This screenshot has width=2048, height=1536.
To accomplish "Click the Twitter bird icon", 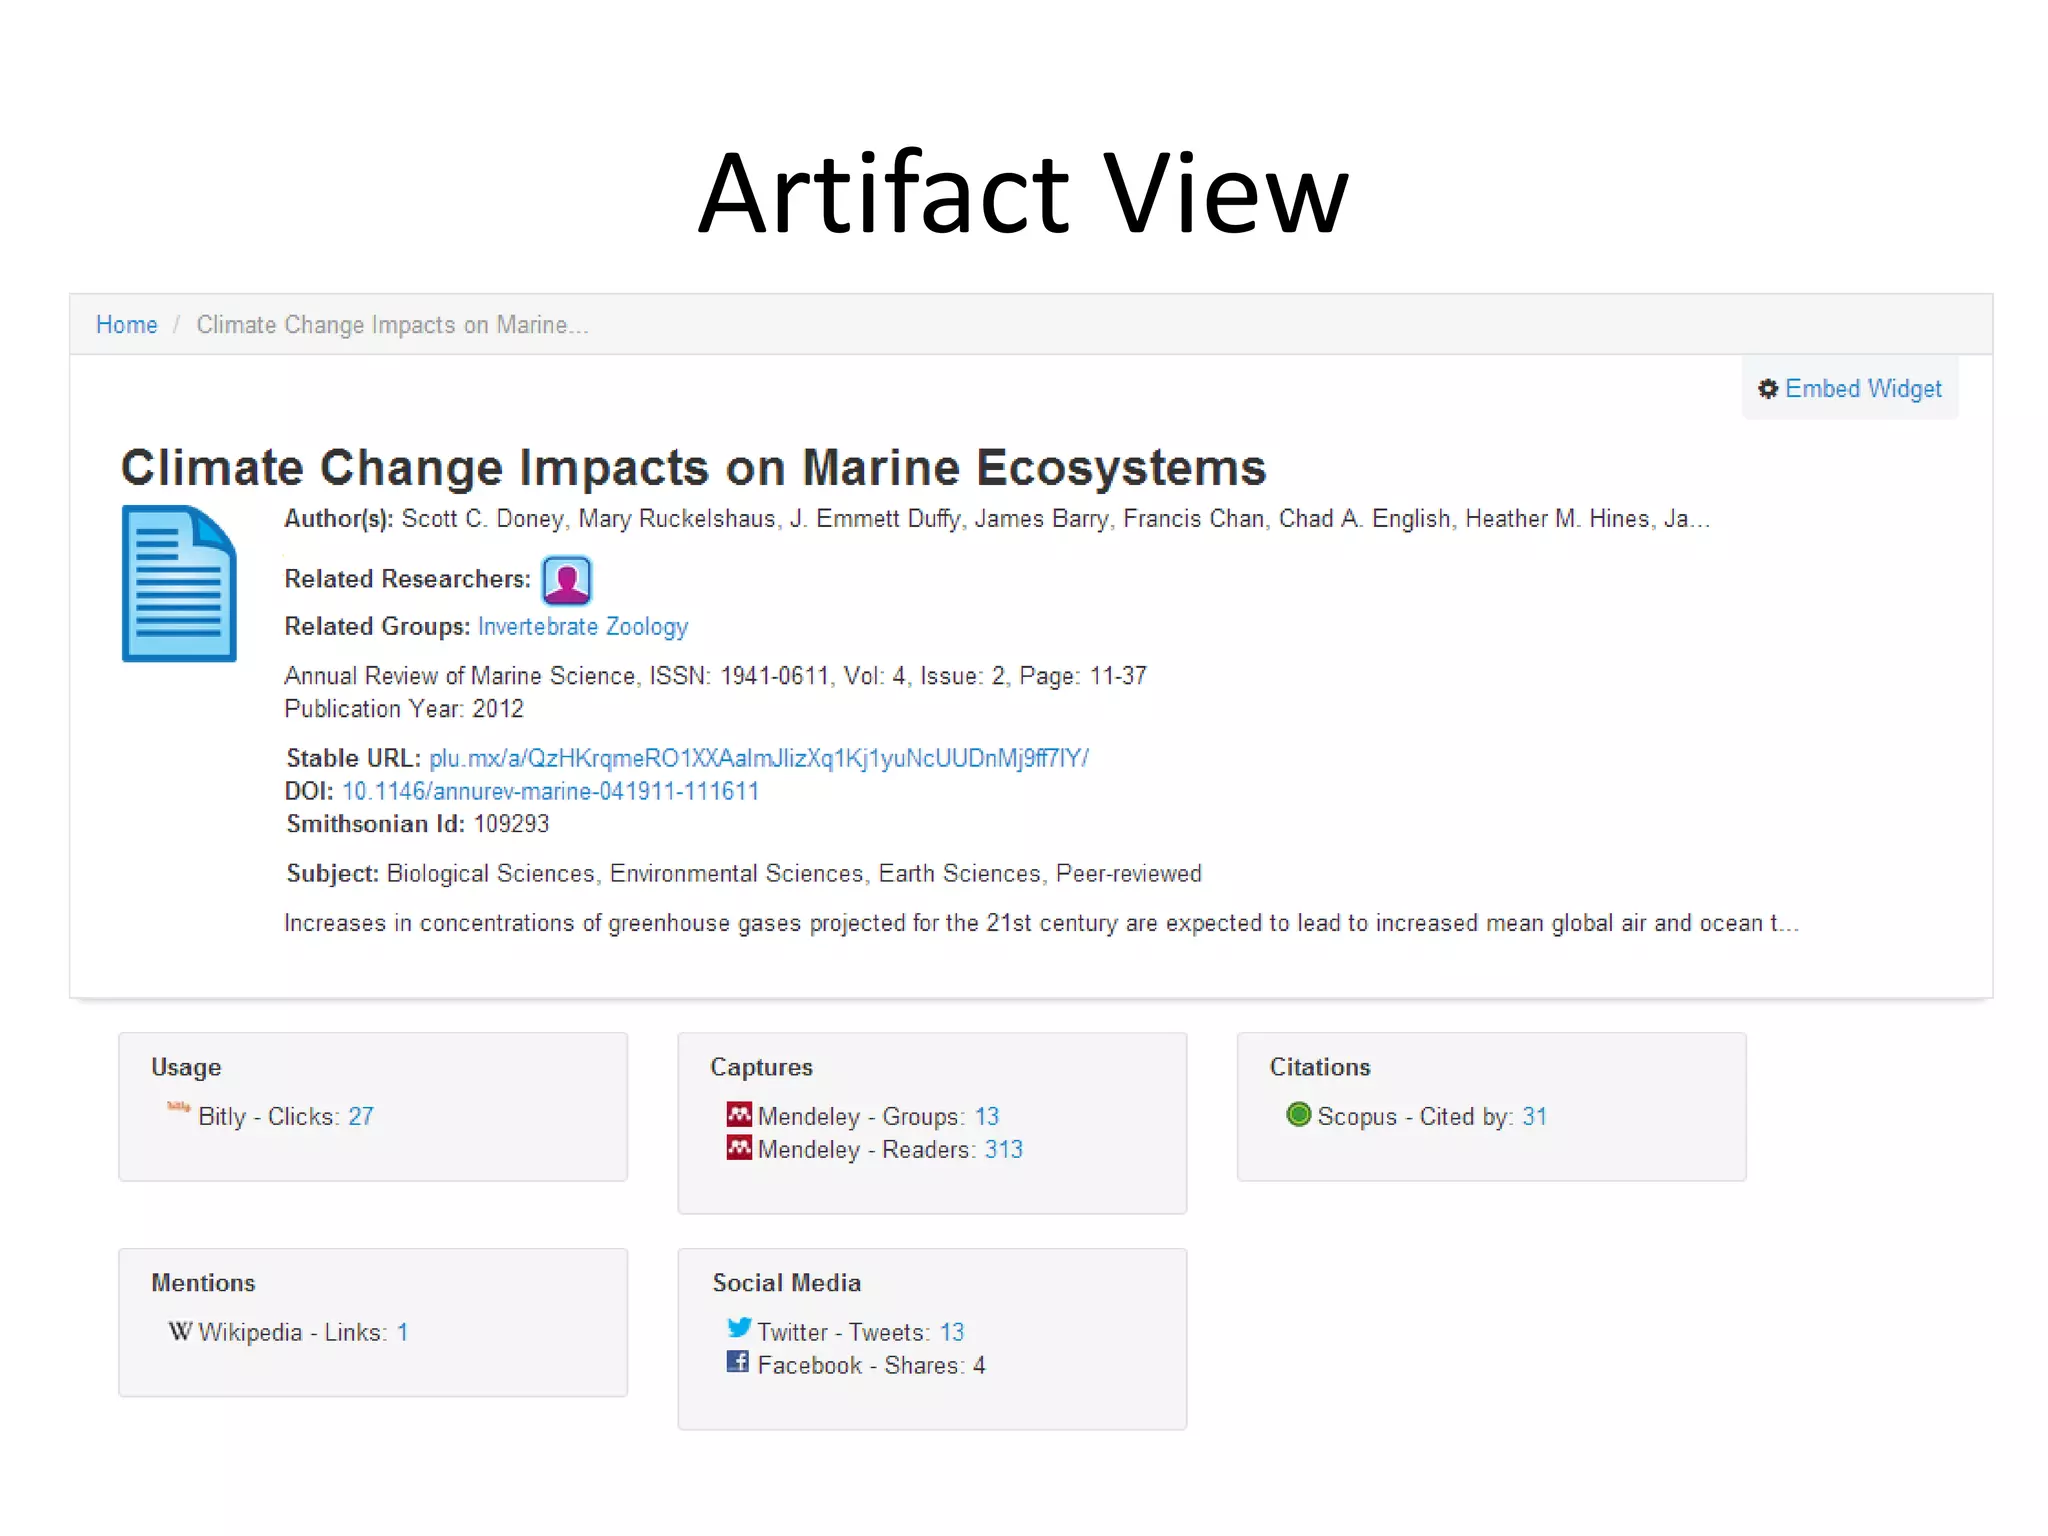I will point(739,1328).
